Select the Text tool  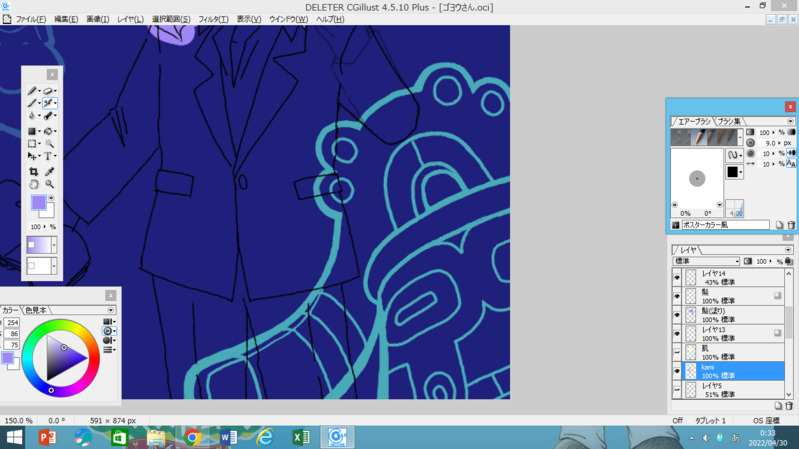point(48,156)
